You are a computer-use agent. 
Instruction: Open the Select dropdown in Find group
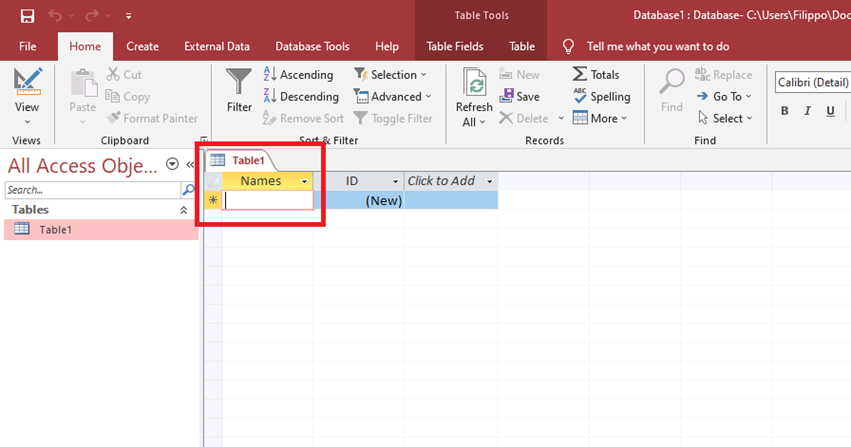[x=725, y=118]
